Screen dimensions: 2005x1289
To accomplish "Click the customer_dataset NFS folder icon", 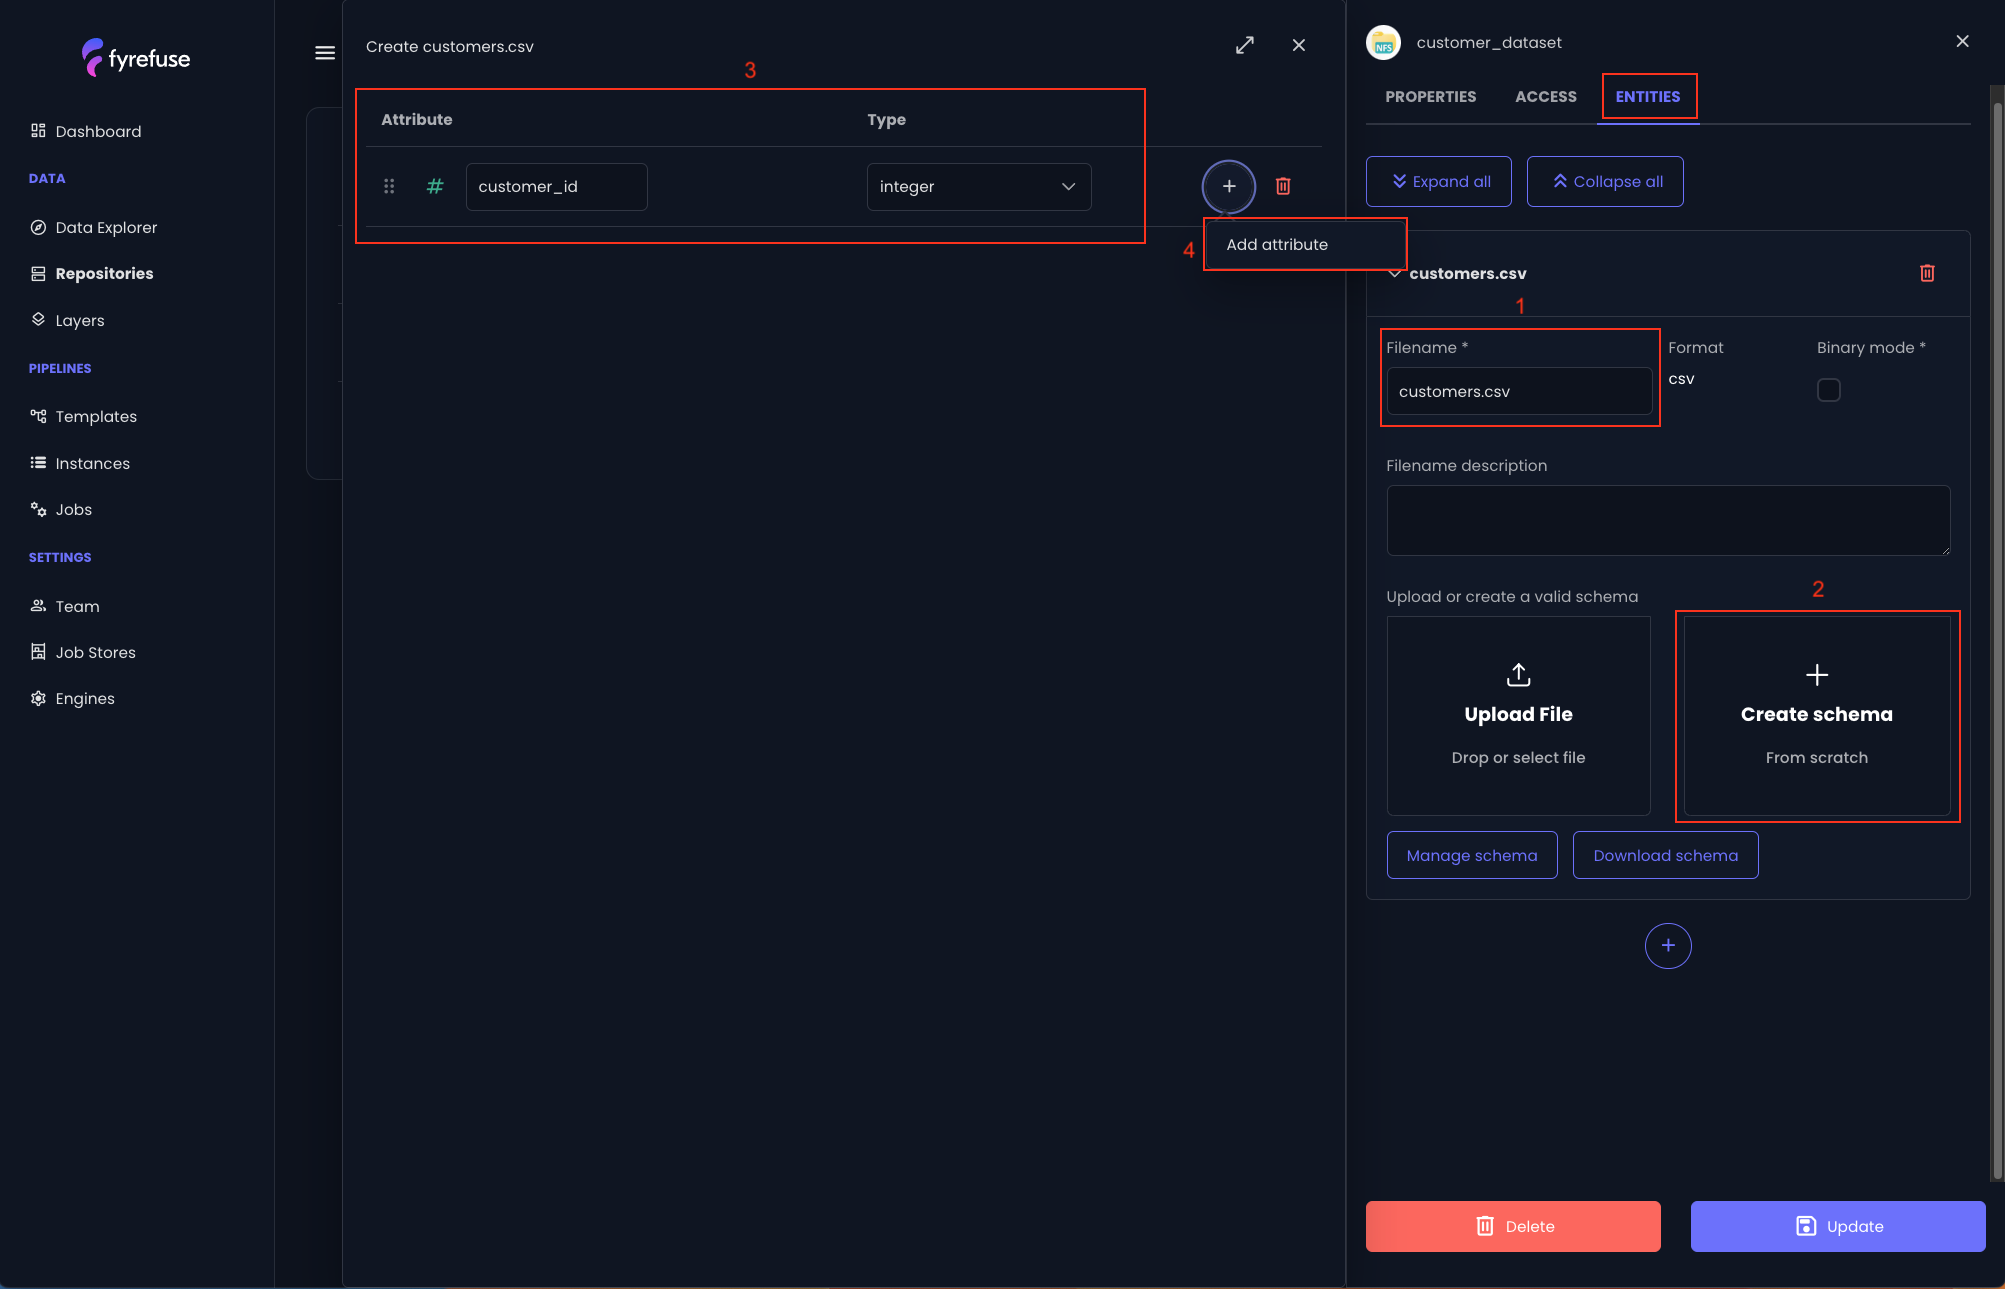I will pyautogui.click(x=1383, y=43).
